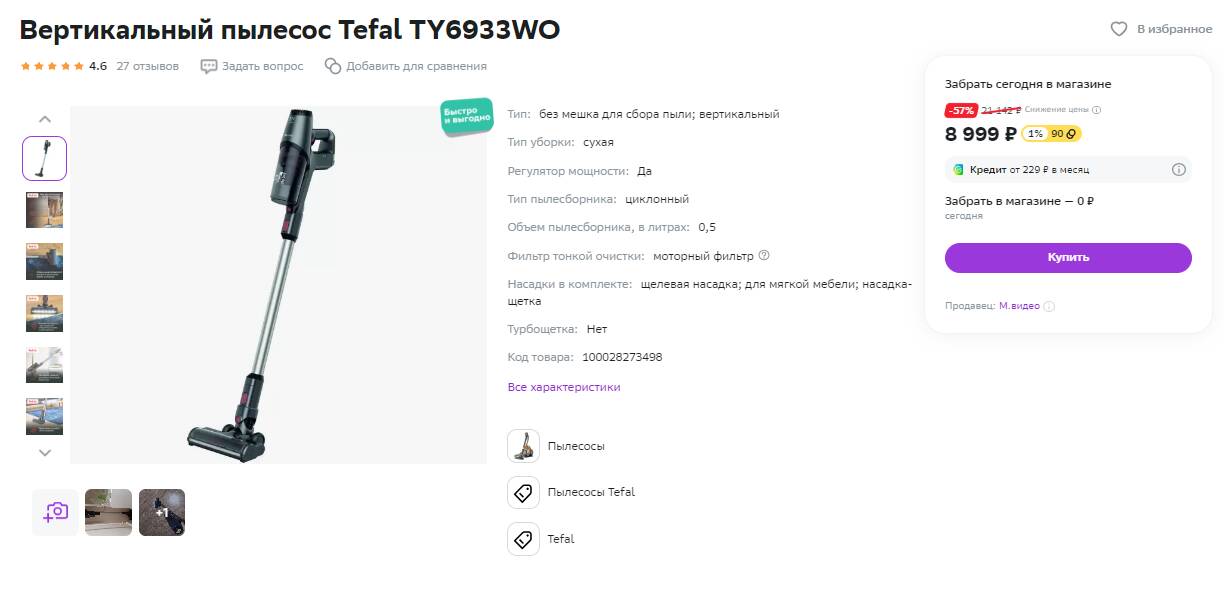This screenshot has height=597, width=1224.
Task: Click the add to comparison icon
Action: tap(333, 66)
